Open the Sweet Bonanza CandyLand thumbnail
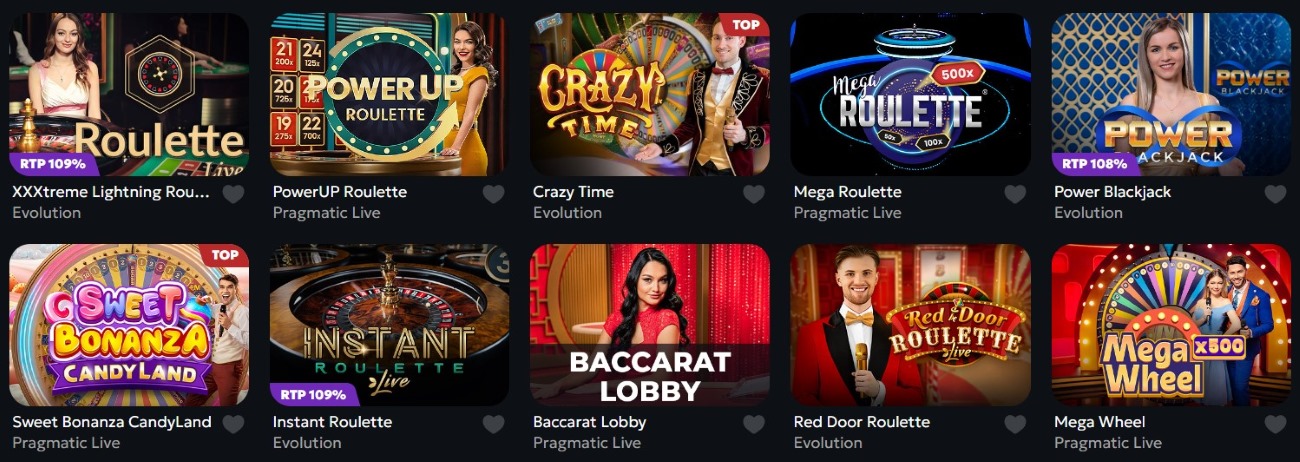1300x462 pixels. [x=129, y=325]
